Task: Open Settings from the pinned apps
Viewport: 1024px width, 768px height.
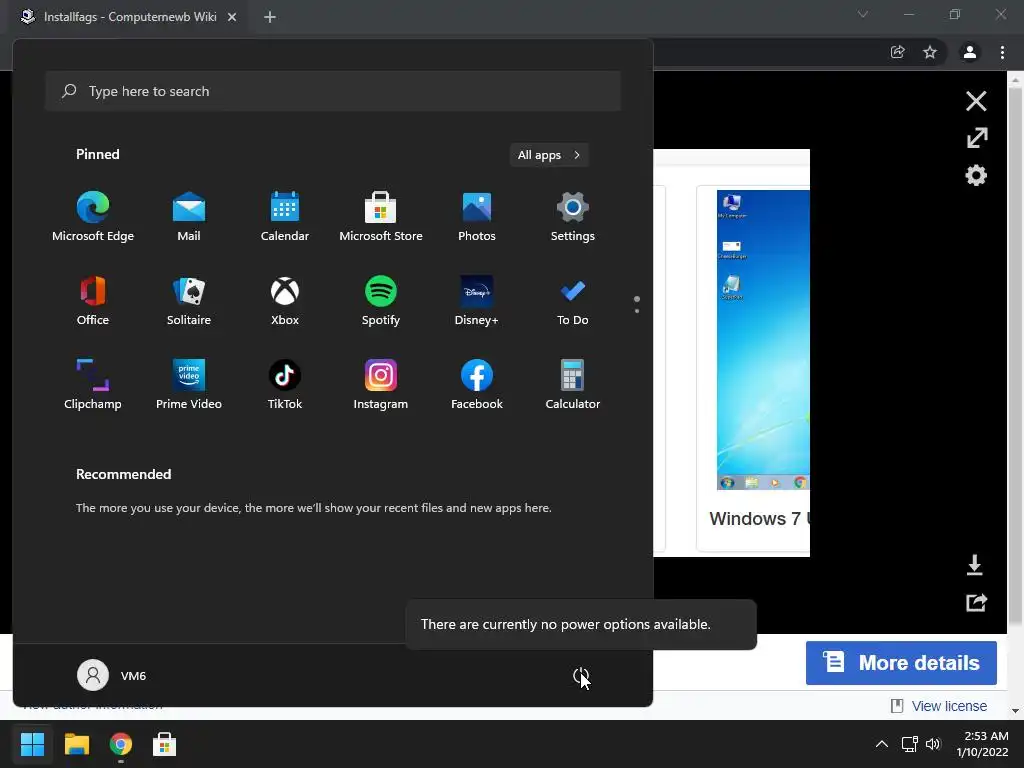Action: pyautogui.click(x=573, y=217)
